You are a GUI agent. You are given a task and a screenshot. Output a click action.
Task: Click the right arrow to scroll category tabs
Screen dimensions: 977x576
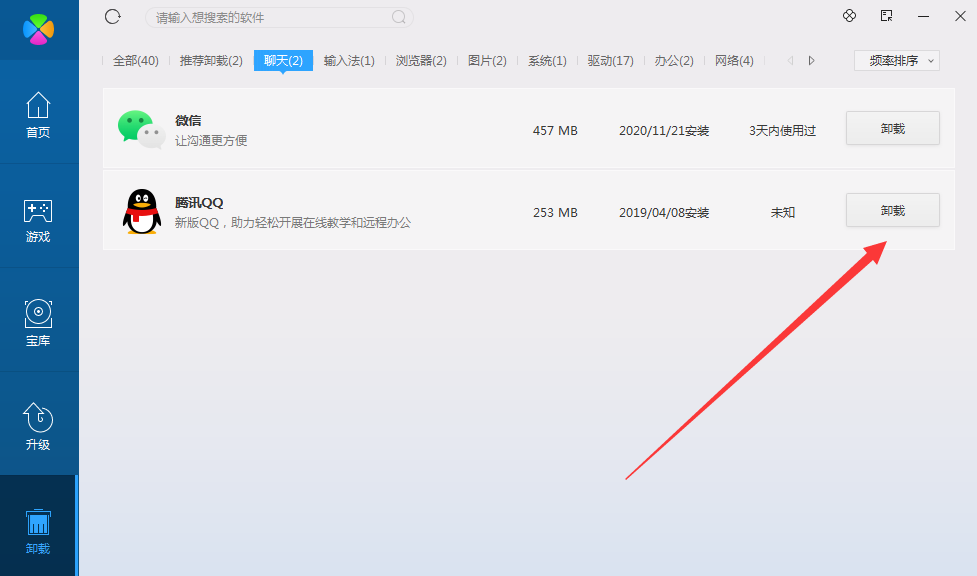812,60
